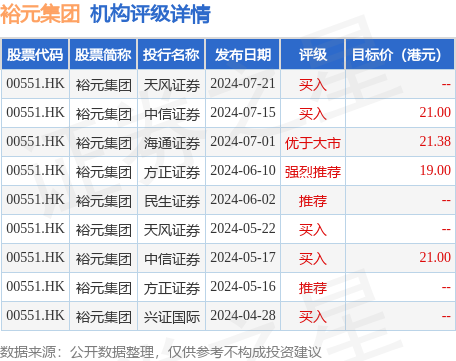Click the 裕元集团 title text
Screen dimensions: 456x361
[40, 14]
